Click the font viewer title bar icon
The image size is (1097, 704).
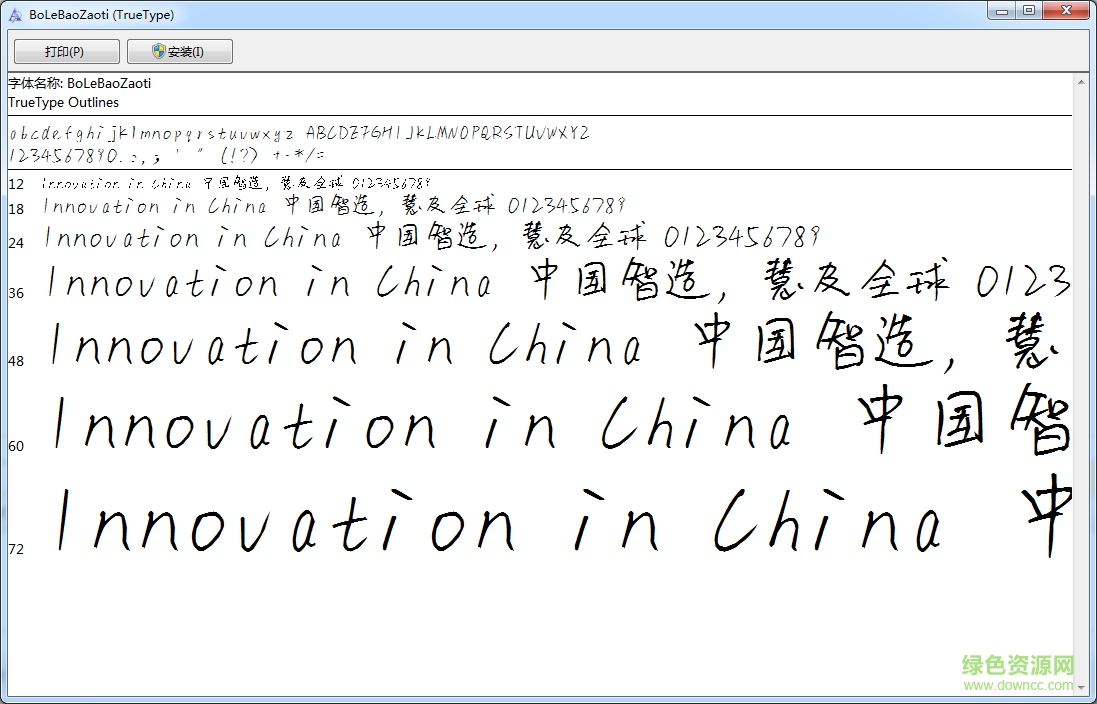coord(15,14)
